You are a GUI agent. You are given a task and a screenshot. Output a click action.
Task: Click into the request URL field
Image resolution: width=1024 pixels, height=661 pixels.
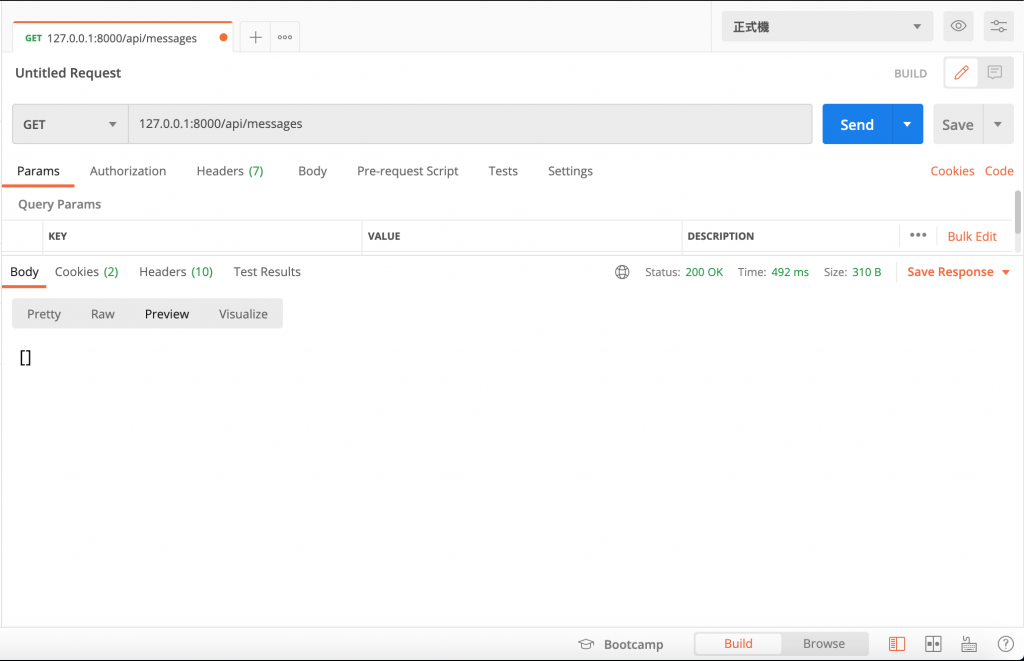(470, 124)
